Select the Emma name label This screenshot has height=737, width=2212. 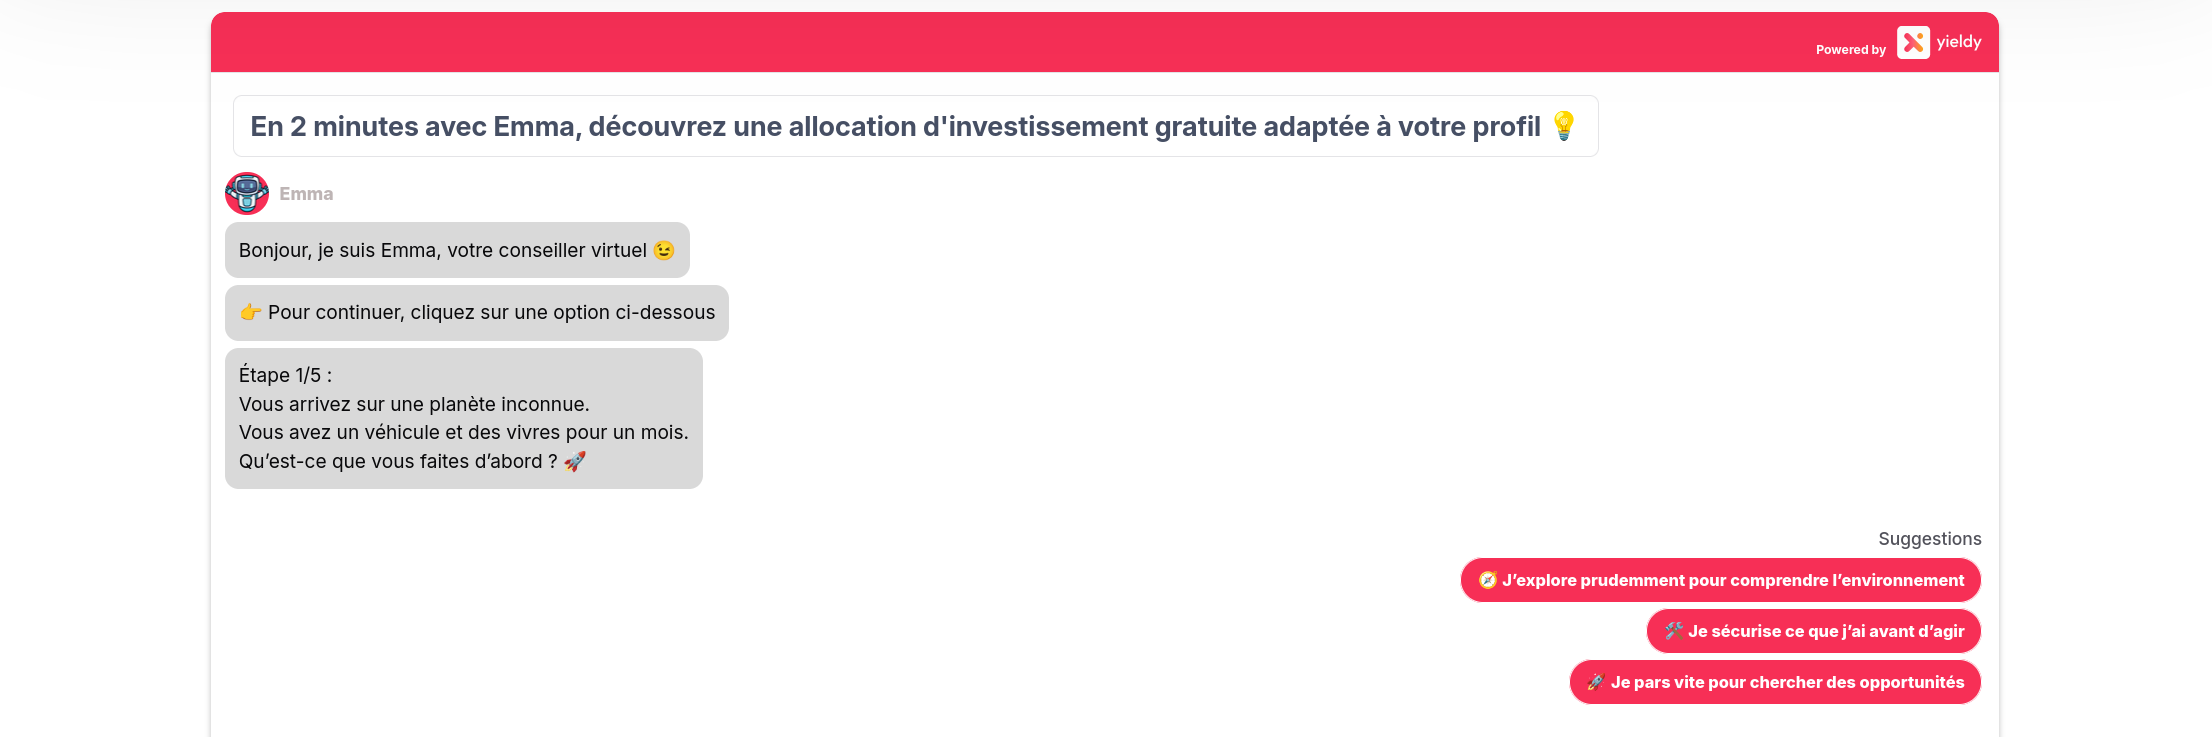coord(306,193)
